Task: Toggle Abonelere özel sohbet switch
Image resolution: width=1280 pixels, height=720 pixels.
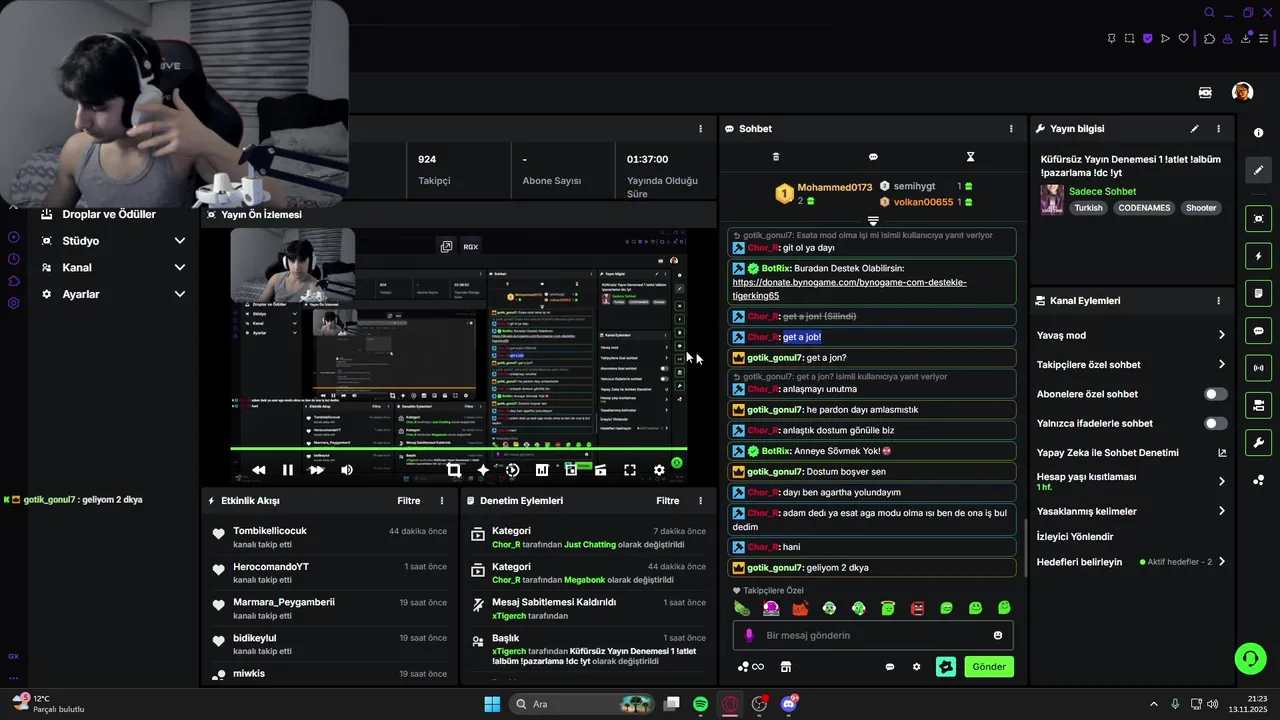Action: click(1216, 394)
